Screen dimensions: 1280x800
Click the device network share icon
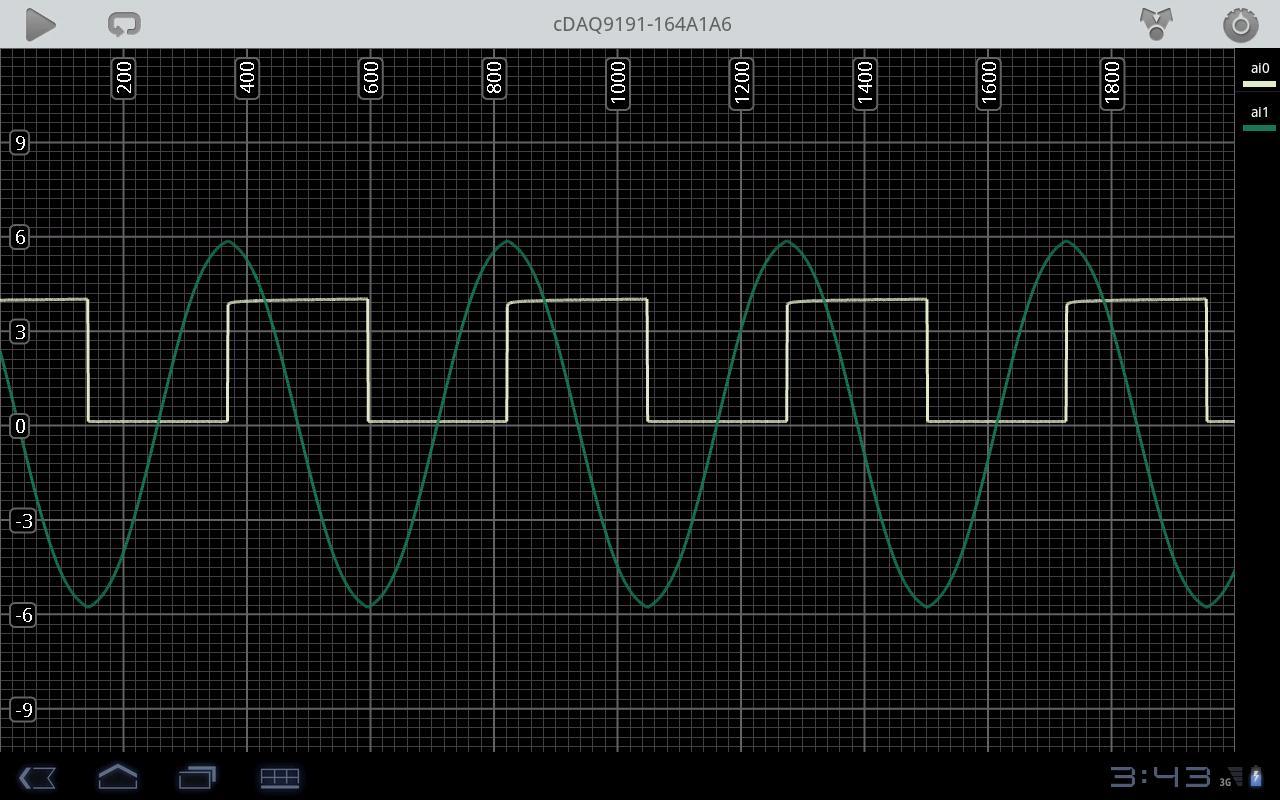tap(1156, 24)
